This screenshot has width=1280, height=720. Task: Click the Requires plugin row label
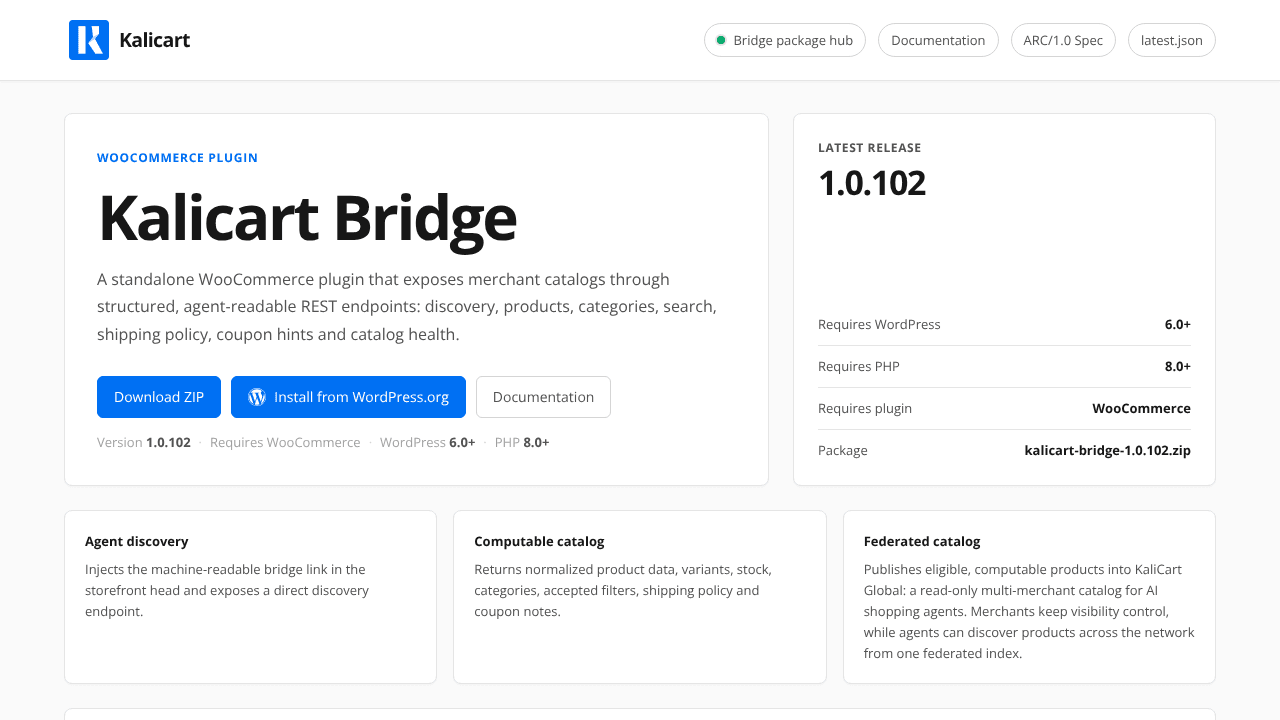pyautogui.click(x=865, y=408)
